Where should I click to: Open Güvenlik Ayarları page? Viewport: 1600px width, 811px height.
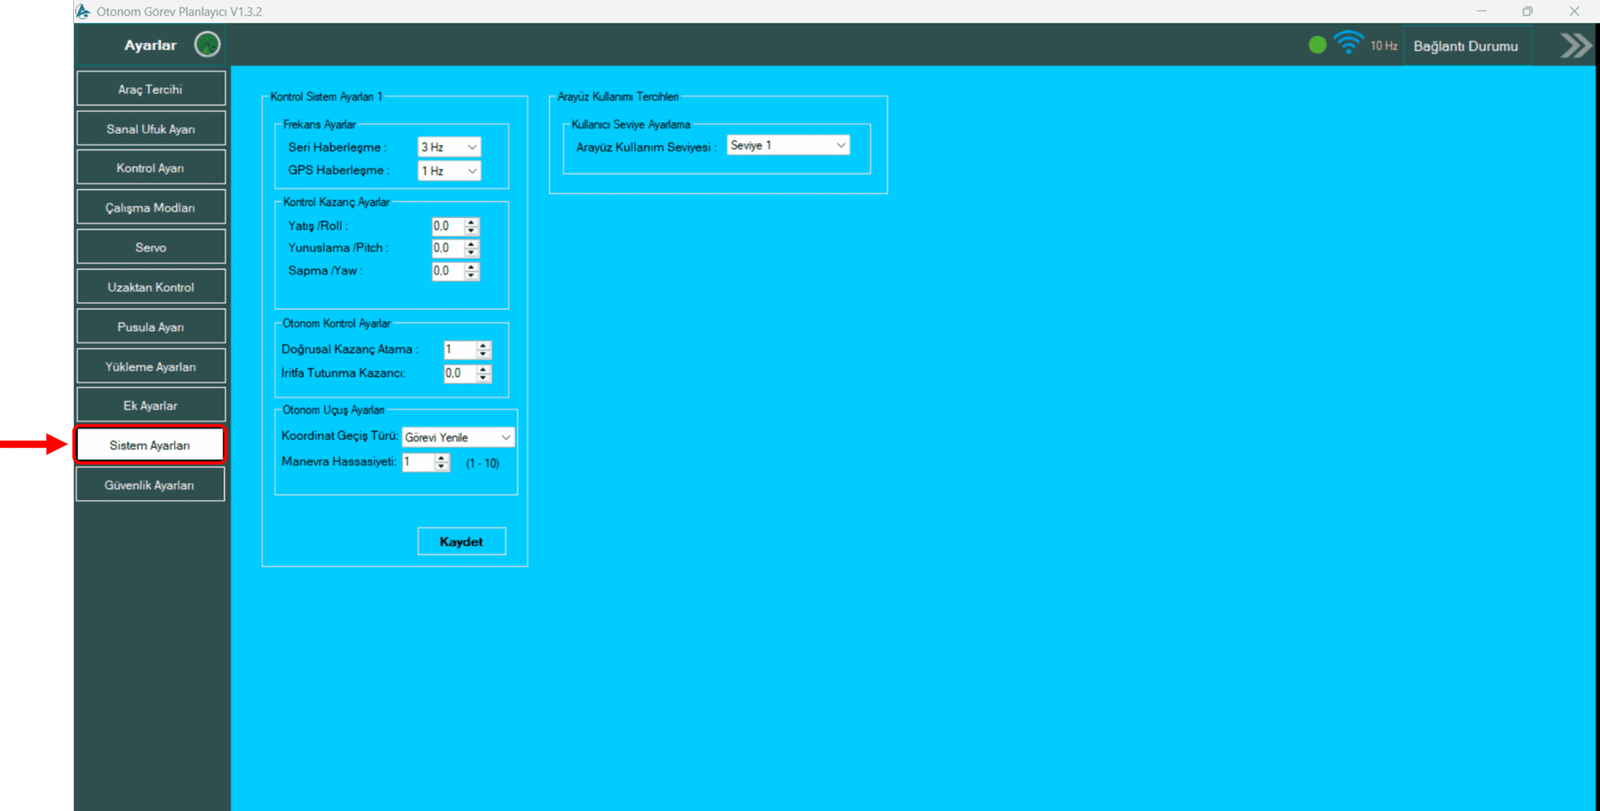[150, 485]
